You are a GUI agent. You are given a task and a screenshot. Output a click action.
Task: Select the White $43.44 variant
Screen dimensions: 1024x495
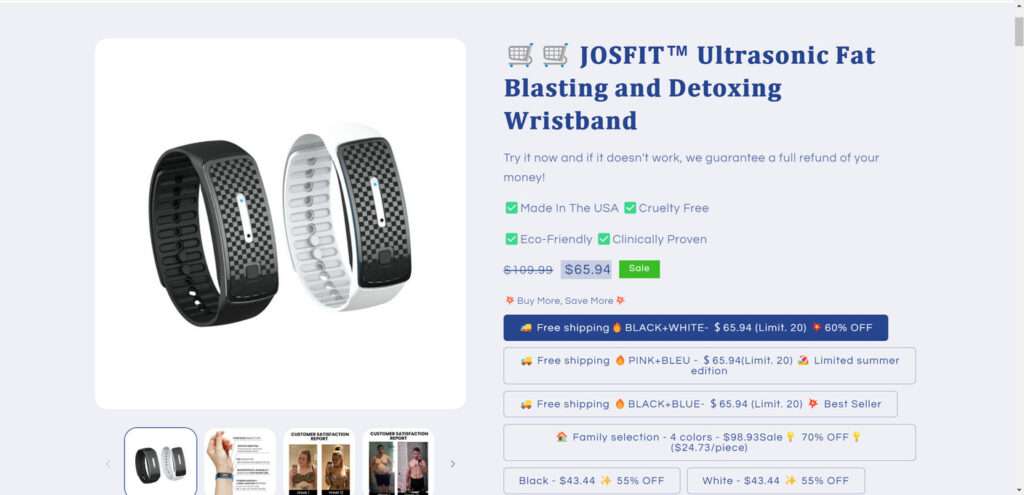(776, 481)
